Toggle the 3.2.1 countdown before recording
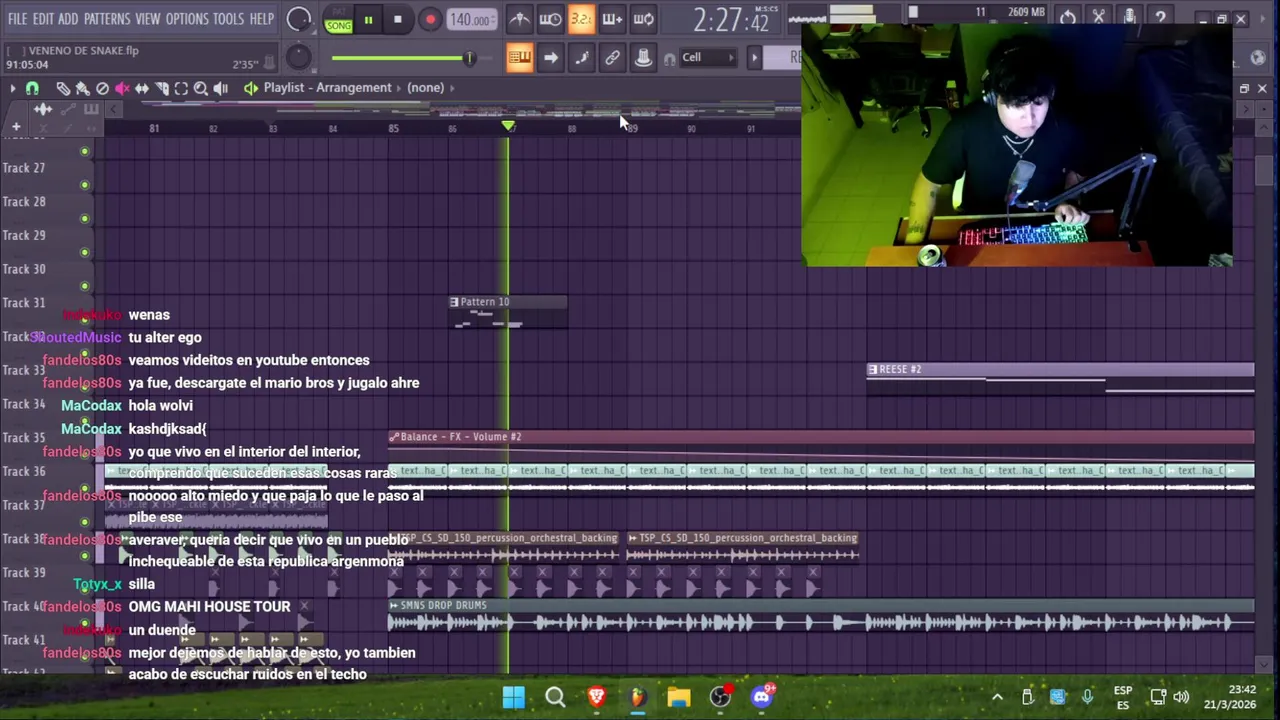Screen dimensions: 1280x720 pyautogui.click(x=581, y=19)
